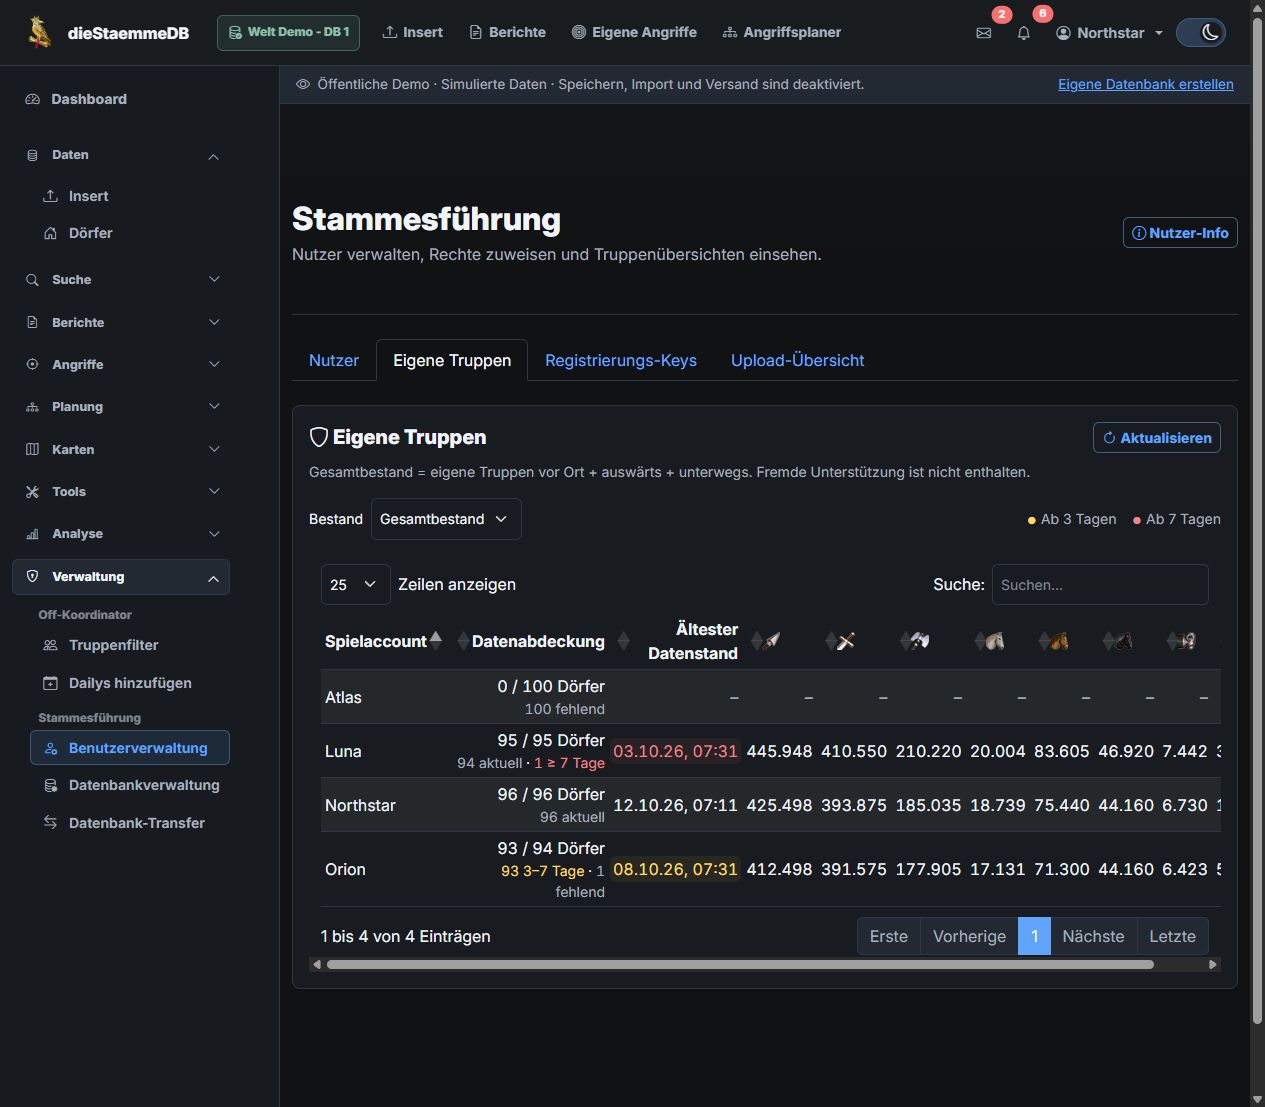Click the Tools wrench icon in sidebar
The image size is (1265, 1107).
pyautogui.click(x=32, y=492)
